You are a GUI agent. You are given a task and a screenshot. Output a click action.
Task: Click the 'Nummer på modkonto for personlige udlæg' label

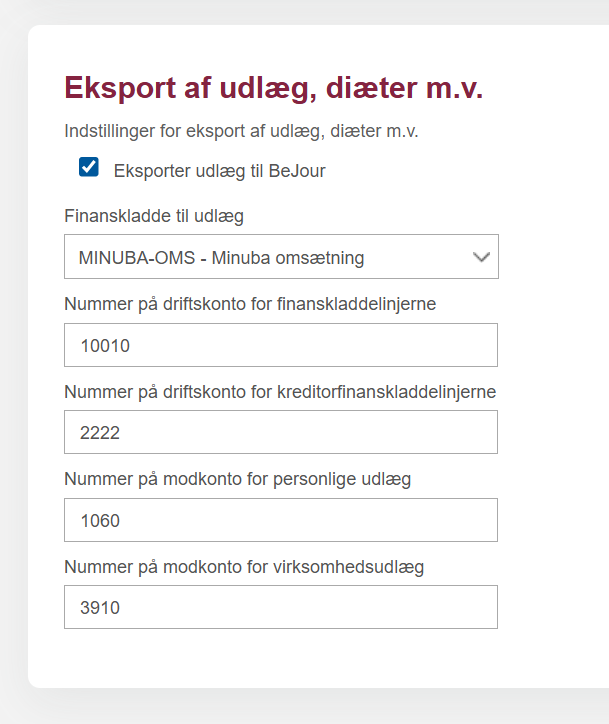tap(238, 479)
